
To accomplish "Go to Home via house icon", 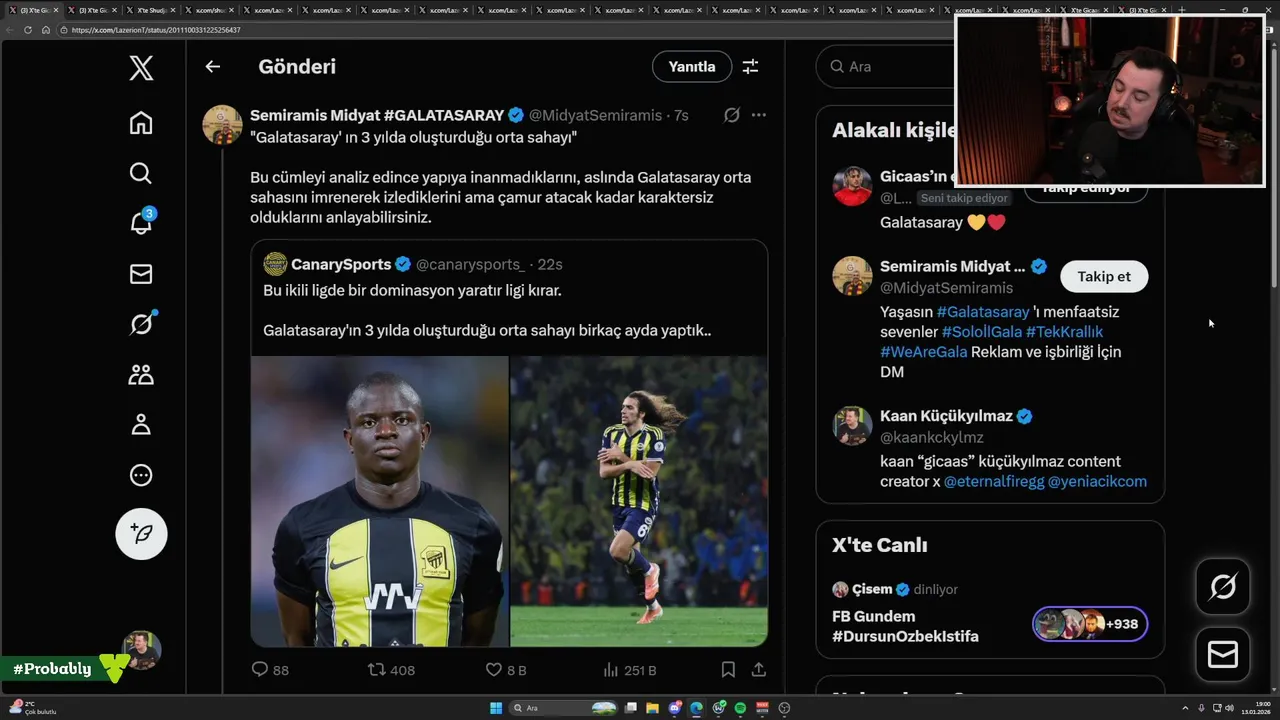I will [x=141, y=122].
